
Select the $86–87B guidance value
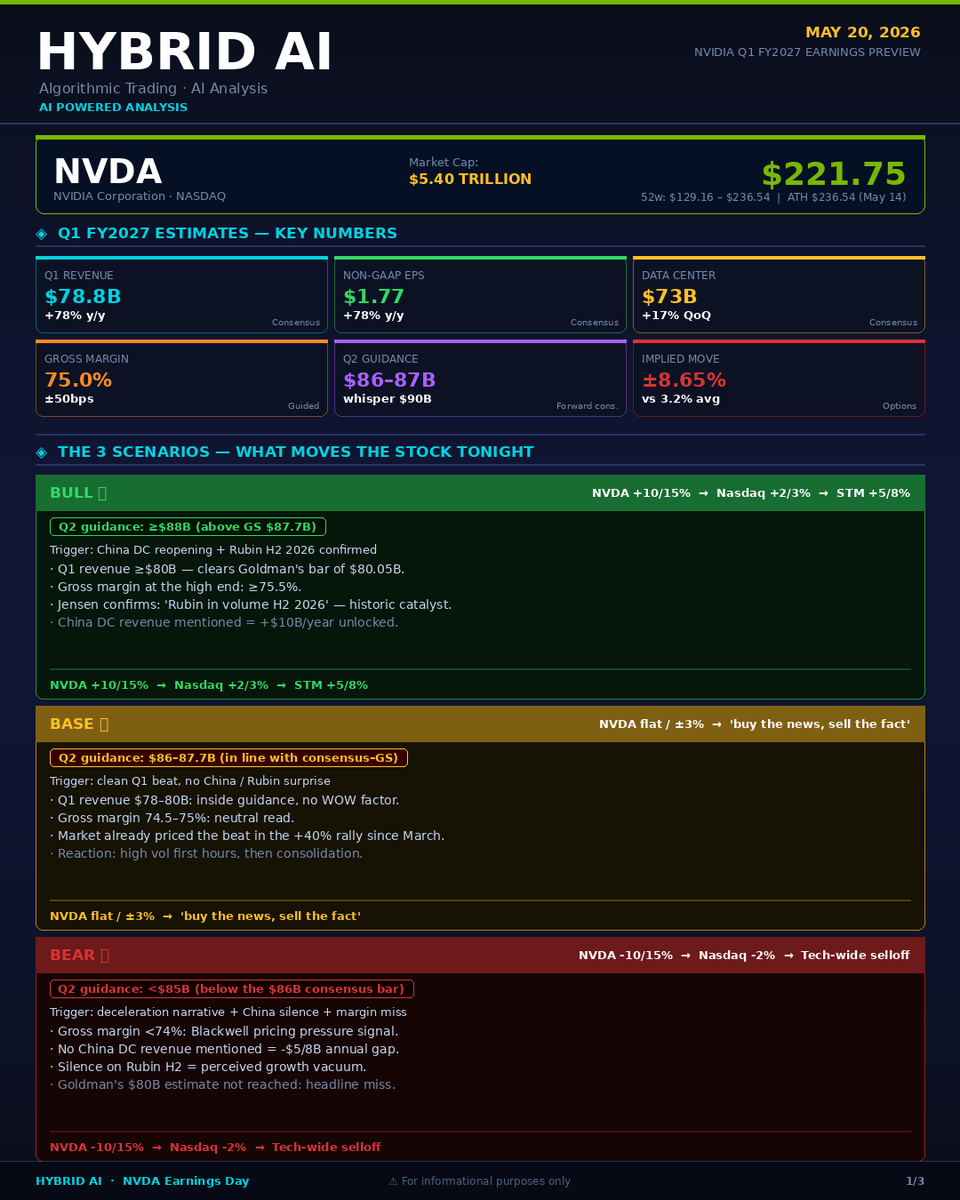(390, 381)
